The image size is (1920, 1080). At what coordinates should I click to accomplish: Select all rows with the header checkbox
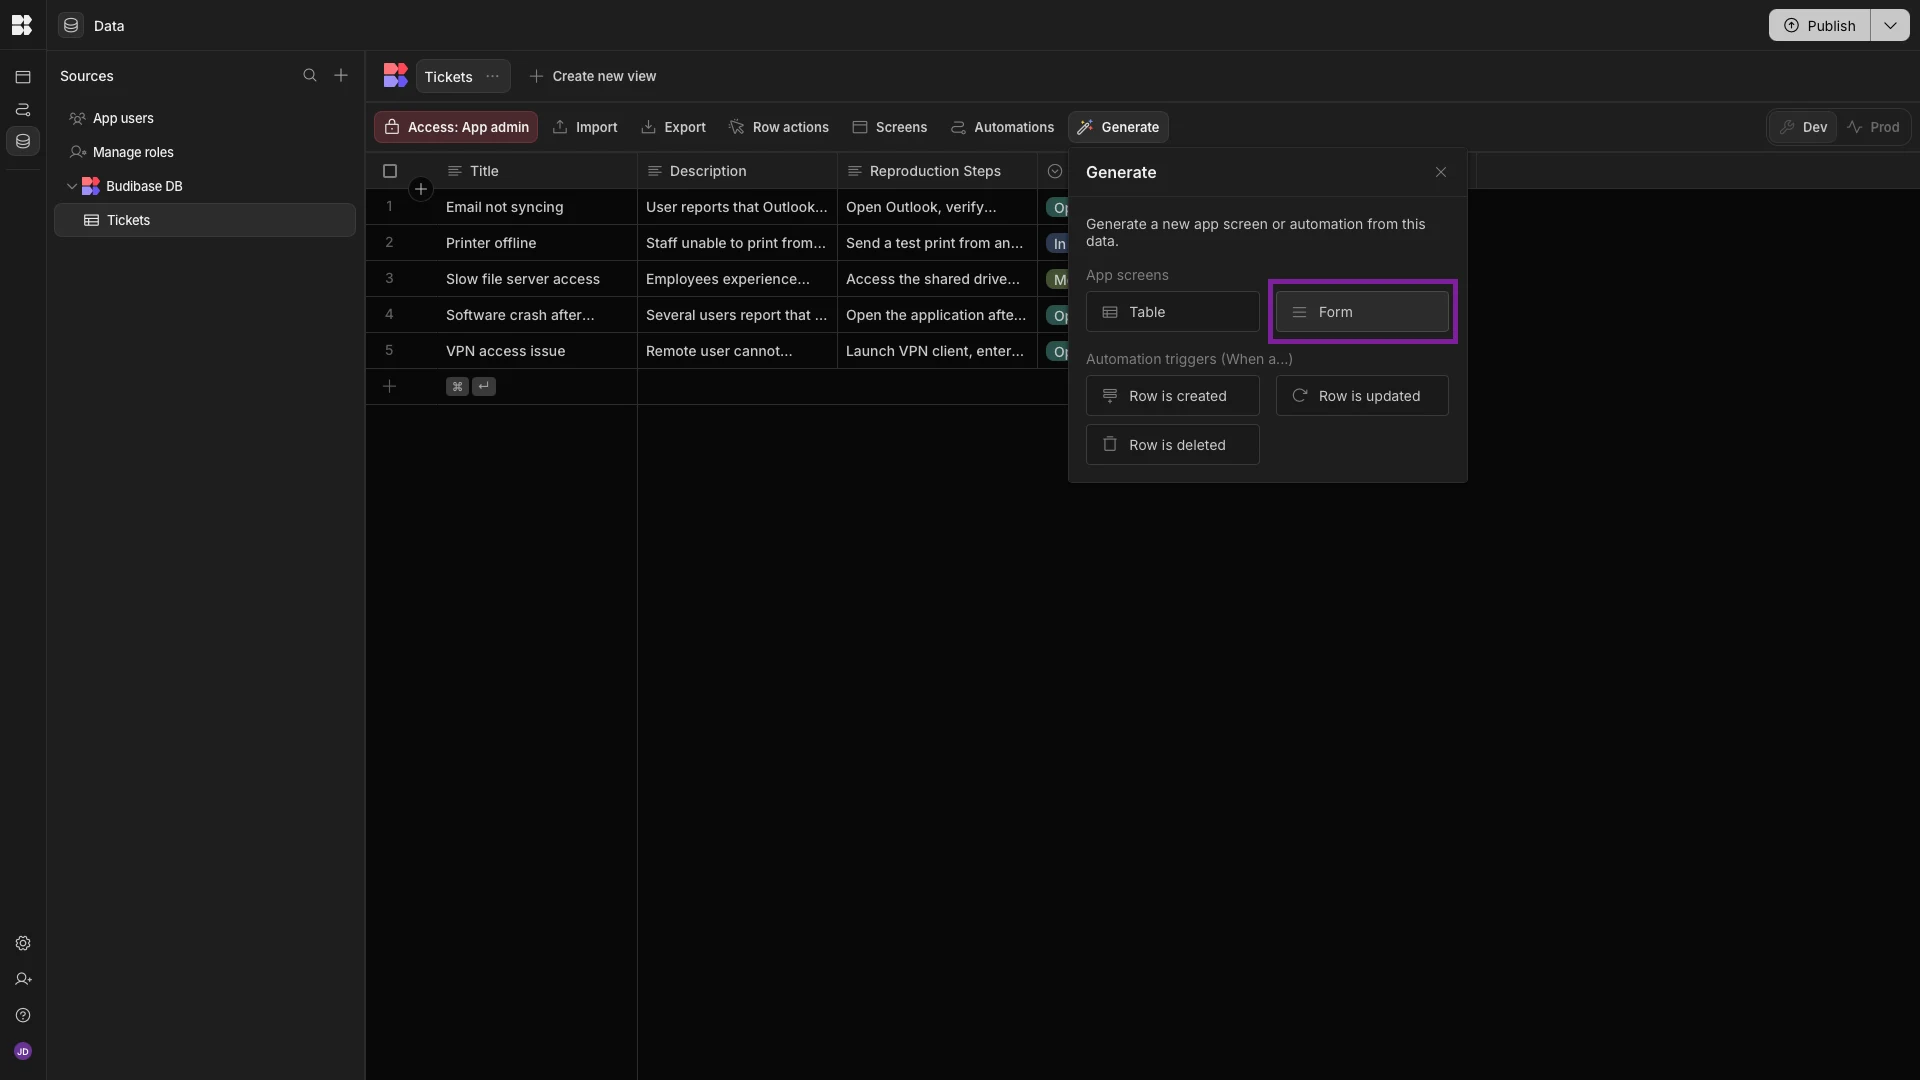tap(389, 171)
